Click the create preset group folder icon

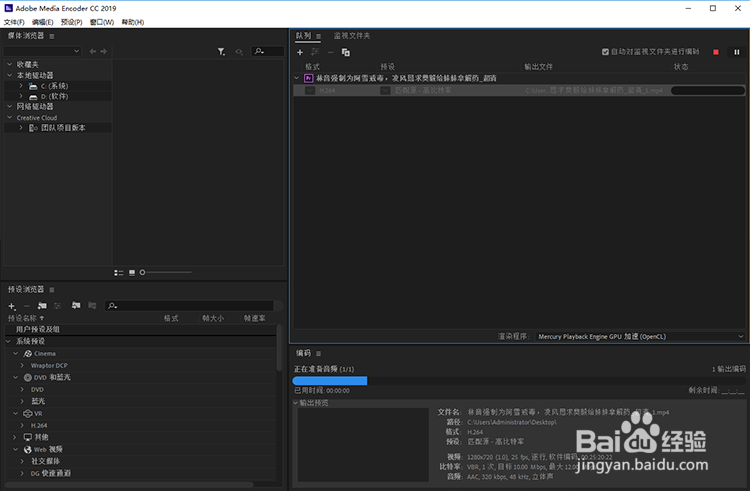[x=42, y=306]
